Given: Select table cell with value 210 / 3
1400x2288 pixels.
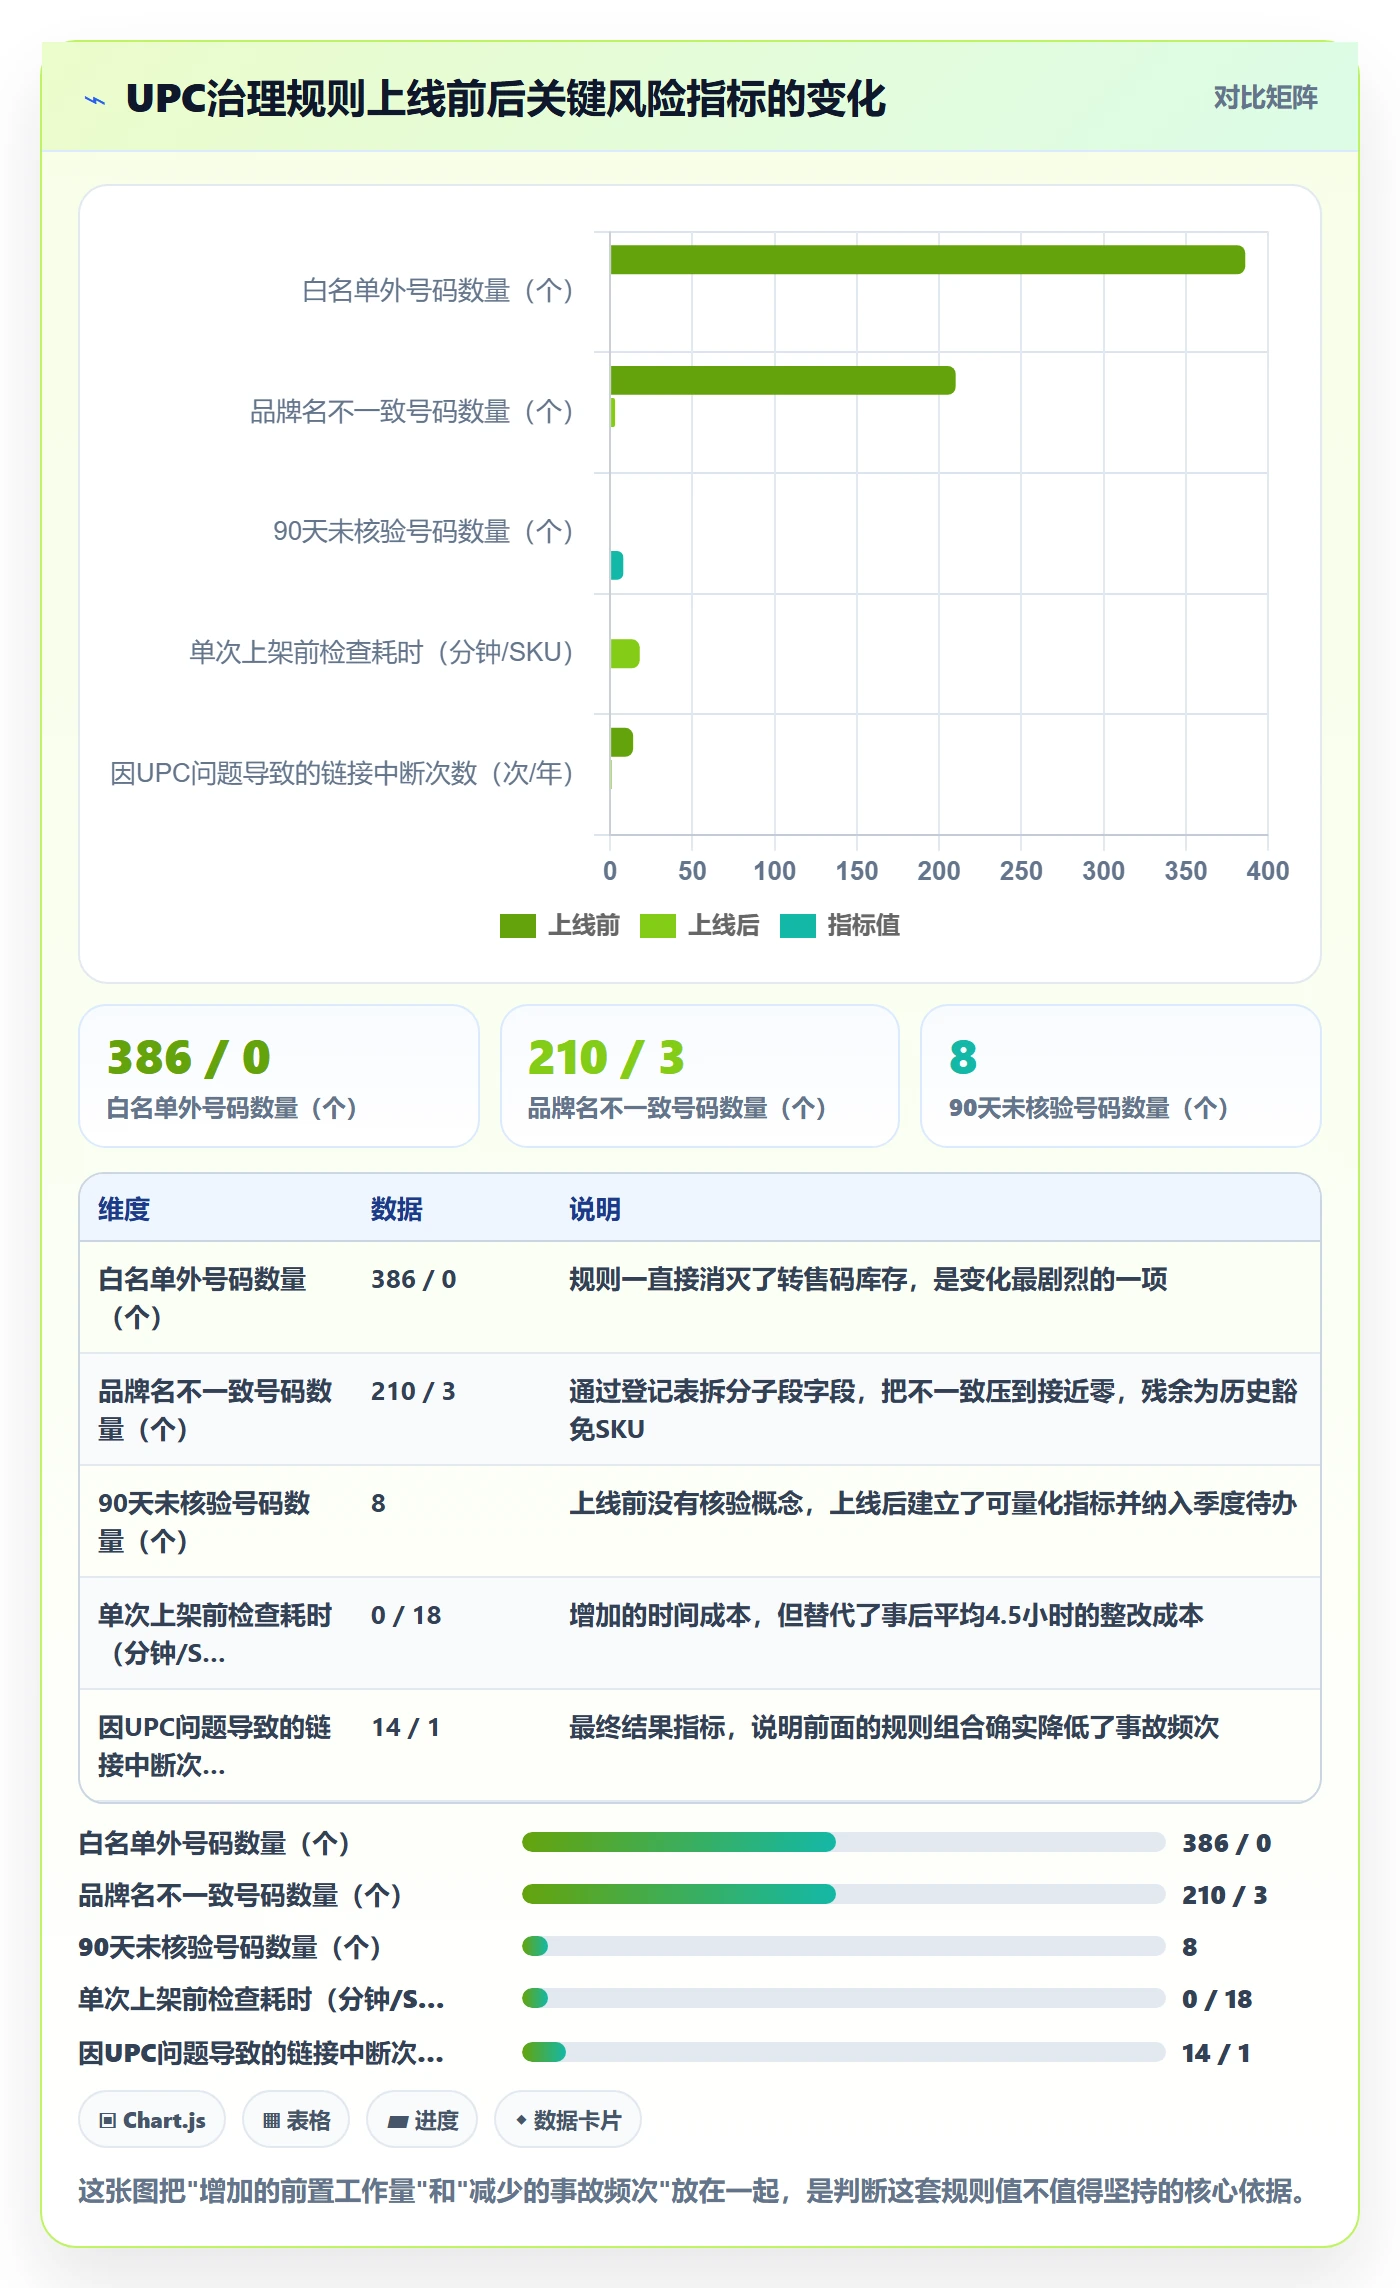Looking at the screenshot, I should (x=451, y=1410).
